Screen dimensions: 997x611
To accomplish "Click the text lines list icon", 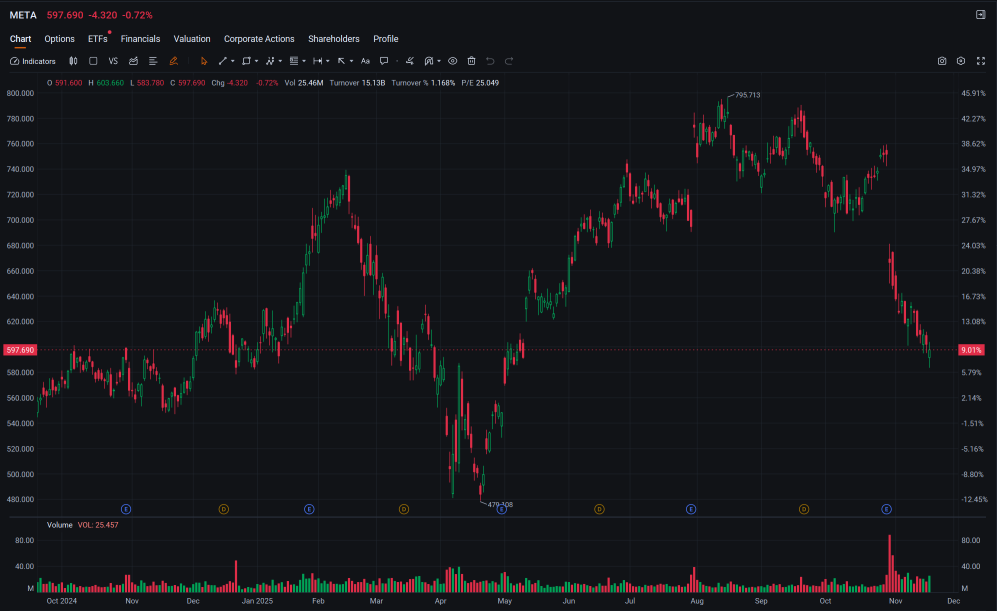I will [153, 61].
